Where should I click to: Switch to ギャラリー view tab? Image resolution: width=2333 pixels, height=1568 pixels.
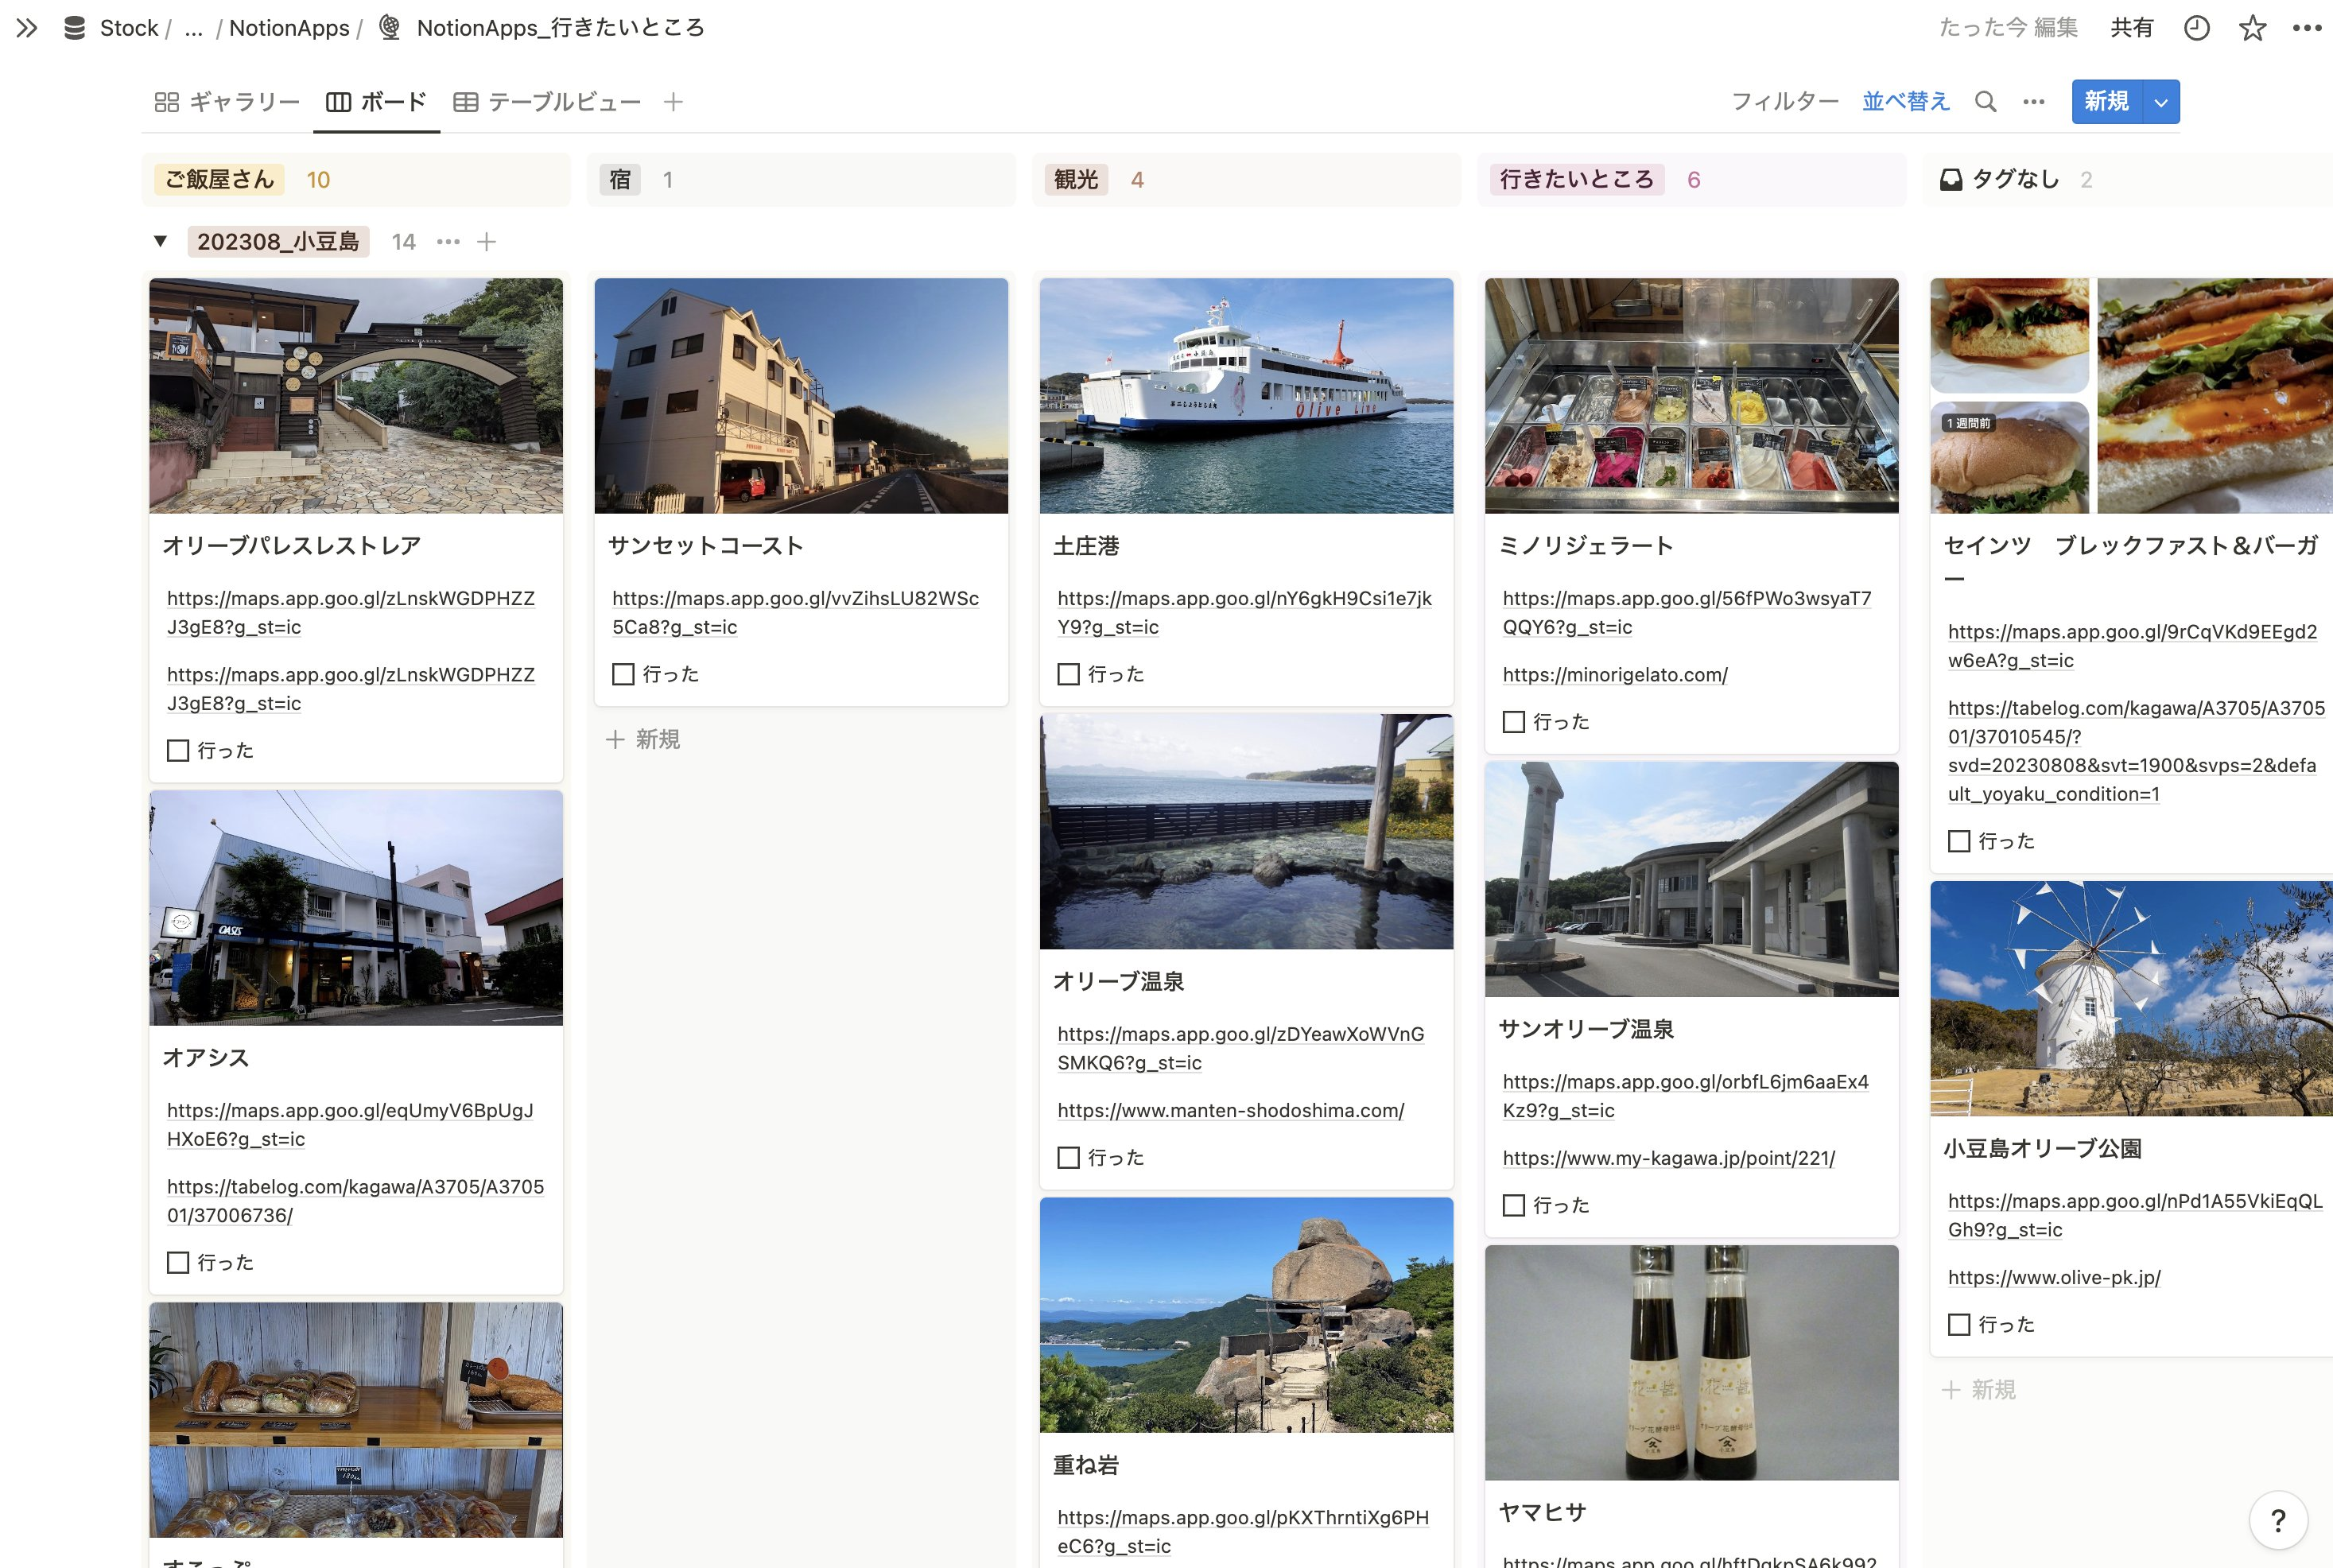pos(228,102)
